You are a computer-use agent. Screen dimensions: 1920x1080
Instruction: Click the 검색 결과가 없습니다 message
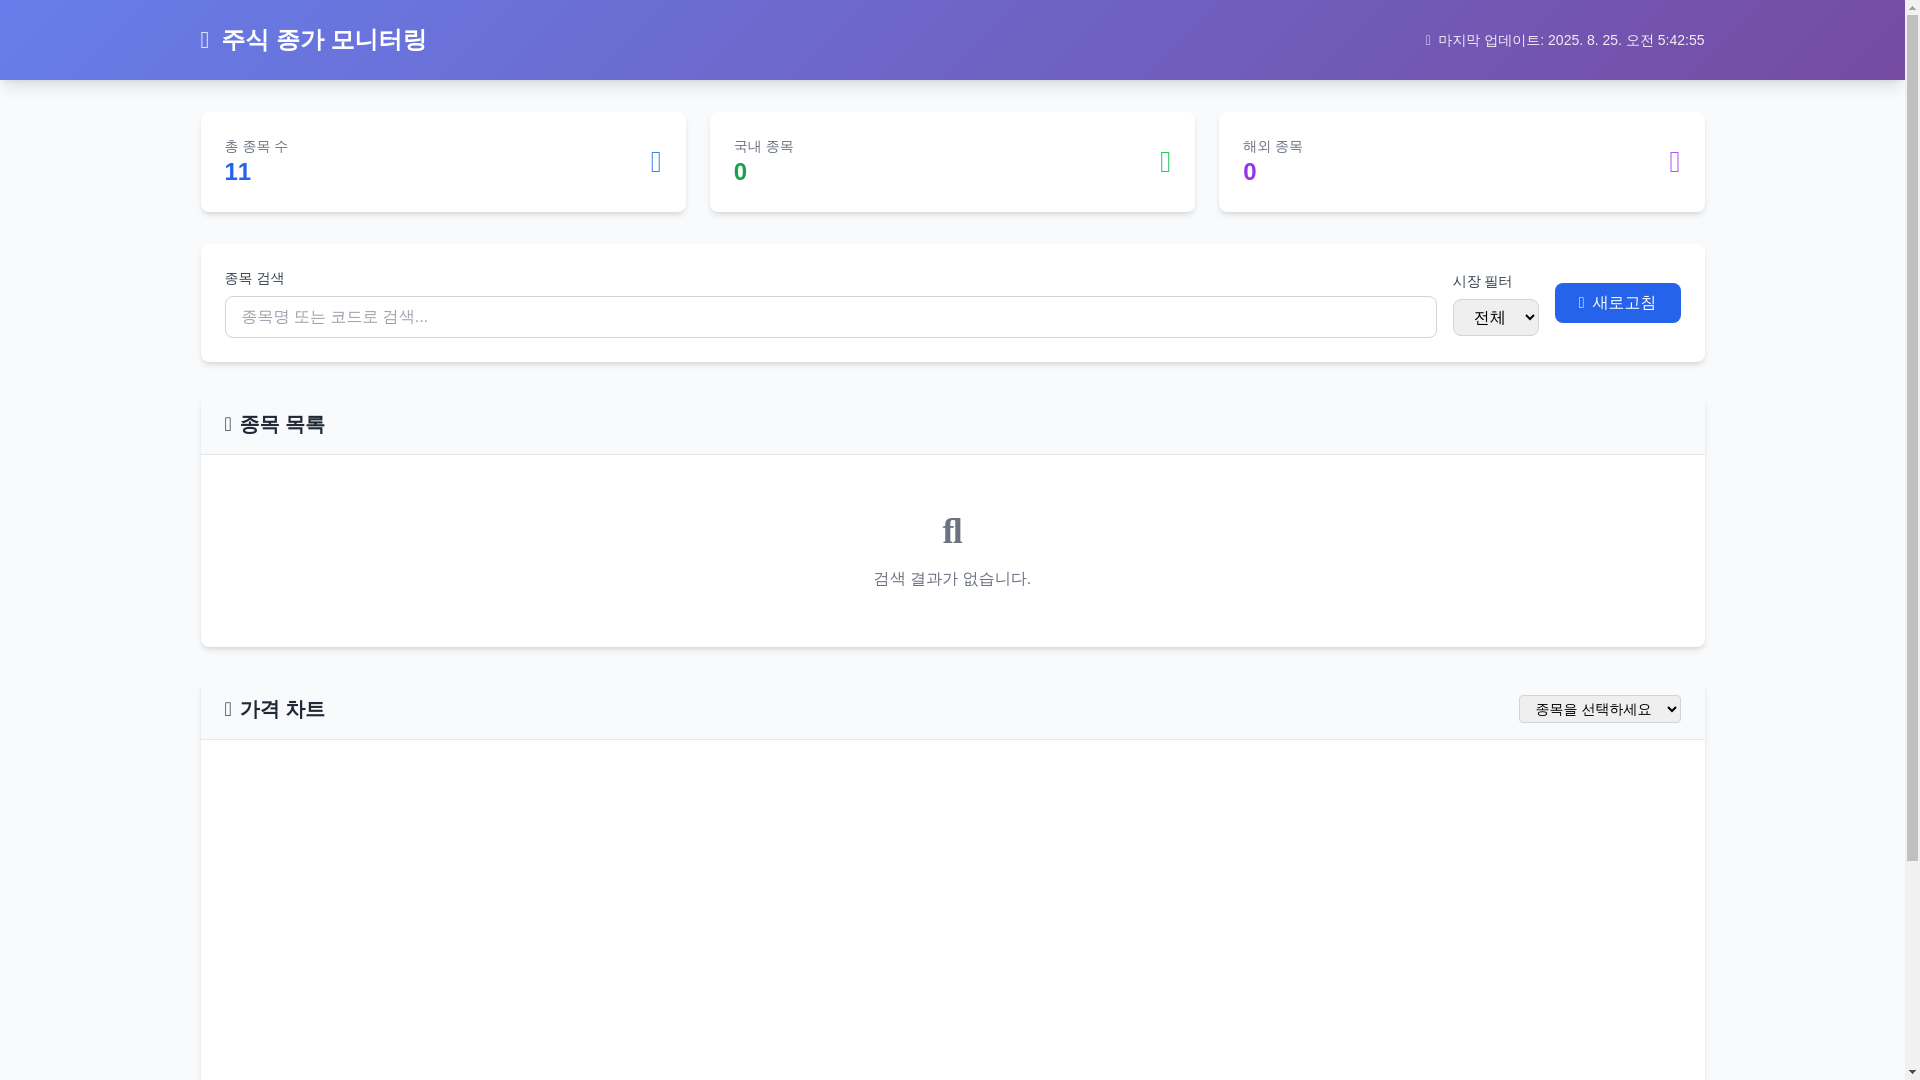tap(952, 579)
